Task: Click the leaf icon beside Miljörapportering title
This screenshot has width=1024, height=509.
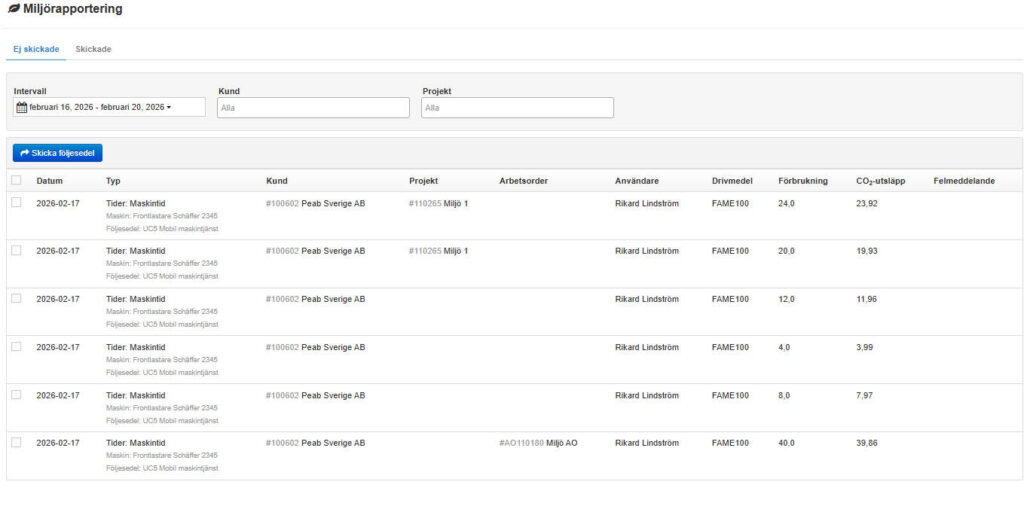Action: pyautogui.click(x=13, y=9)
